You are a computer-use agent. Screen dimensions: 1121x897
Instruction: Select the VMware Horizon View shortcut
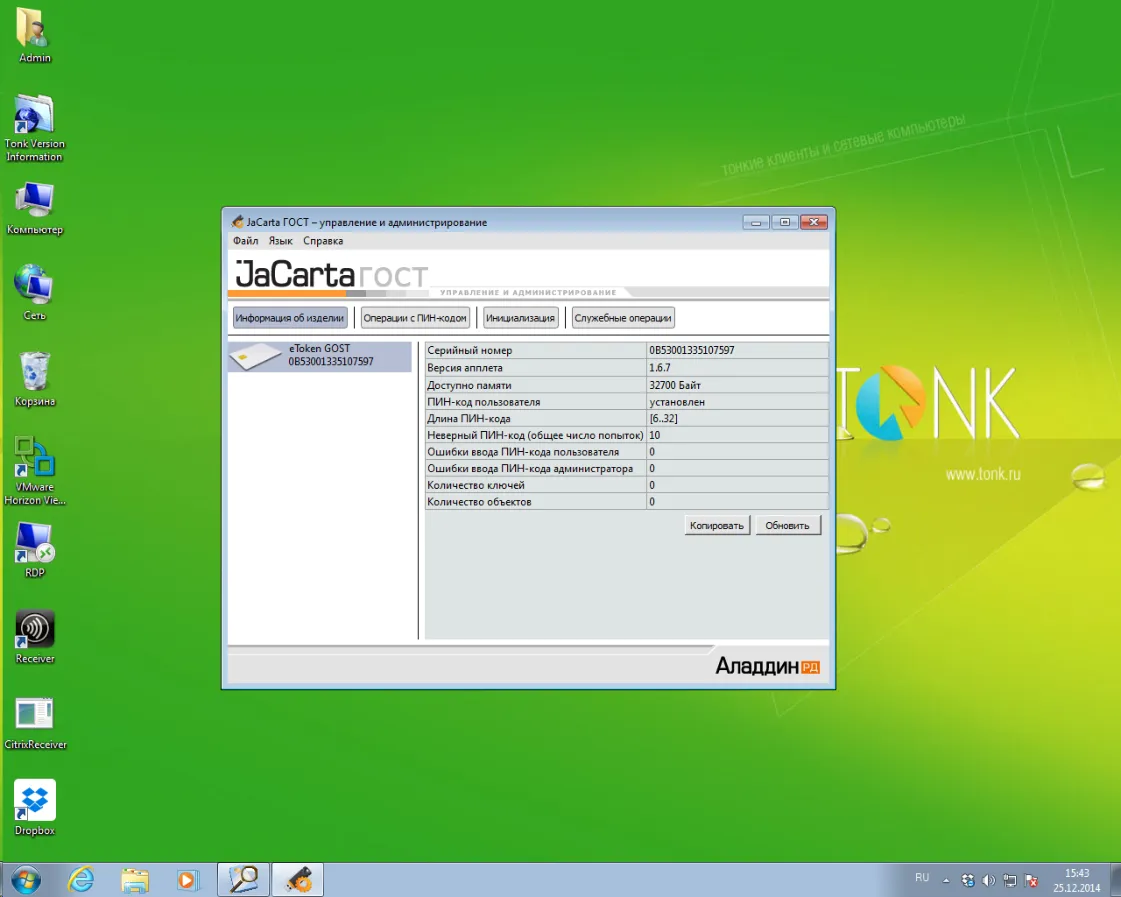tap(34, 471)
